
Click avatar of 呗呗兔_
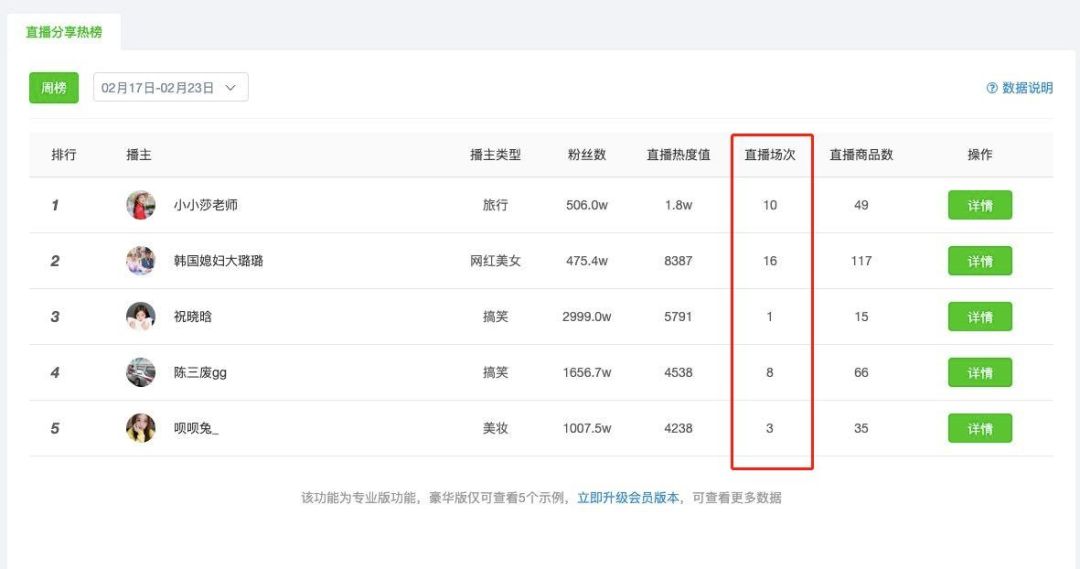pos(141,428)
